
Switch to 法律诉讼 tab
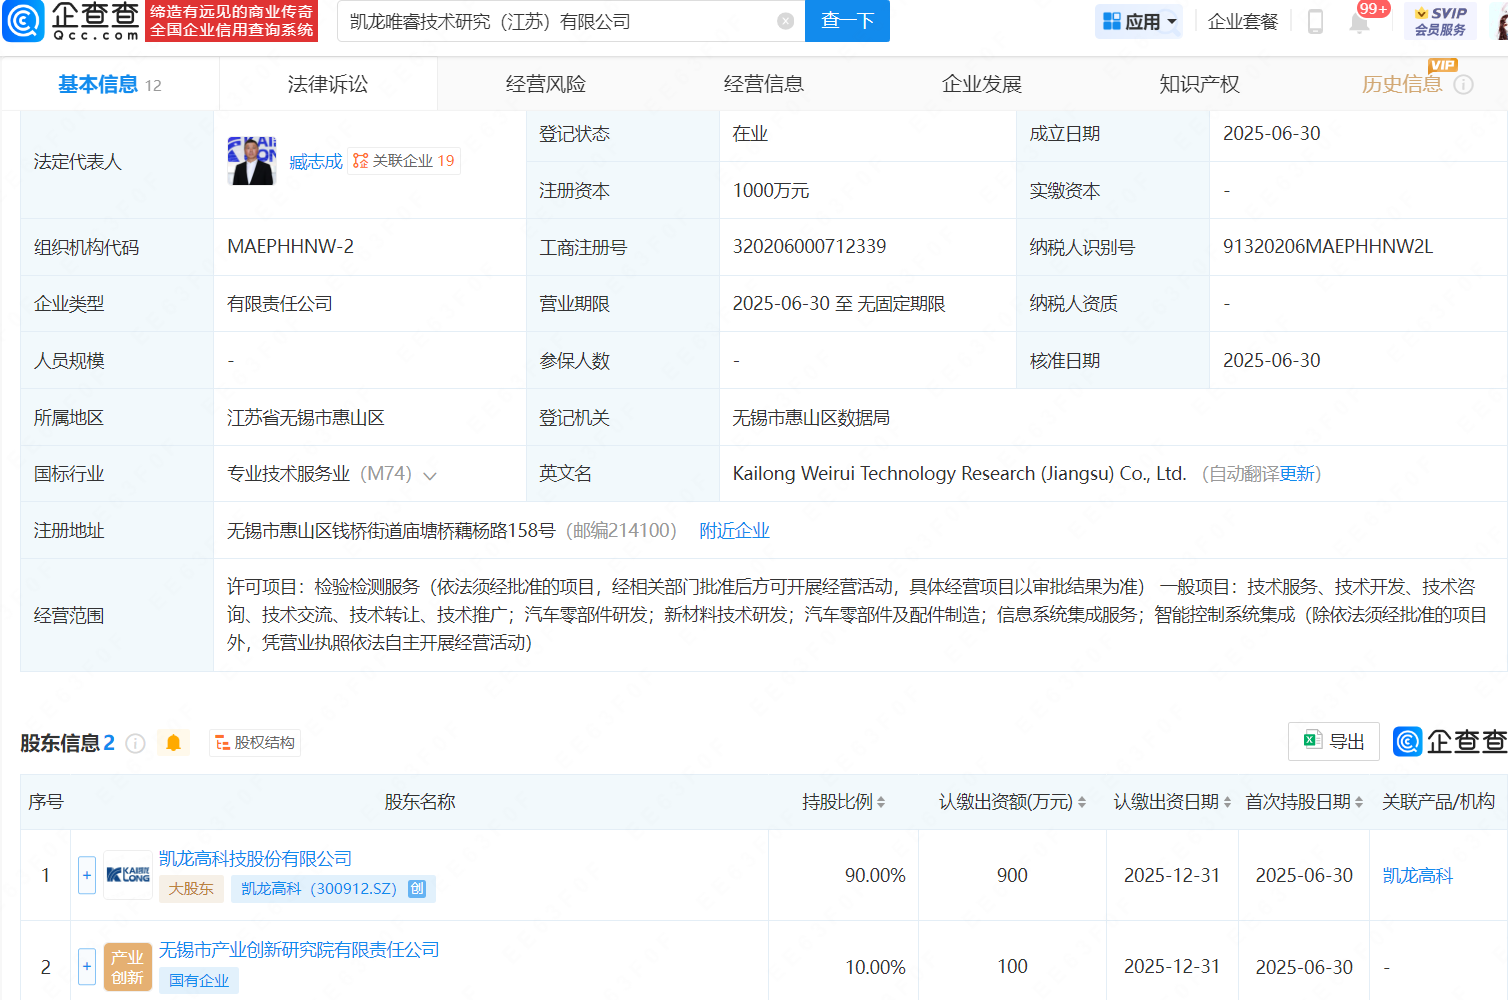328,85
